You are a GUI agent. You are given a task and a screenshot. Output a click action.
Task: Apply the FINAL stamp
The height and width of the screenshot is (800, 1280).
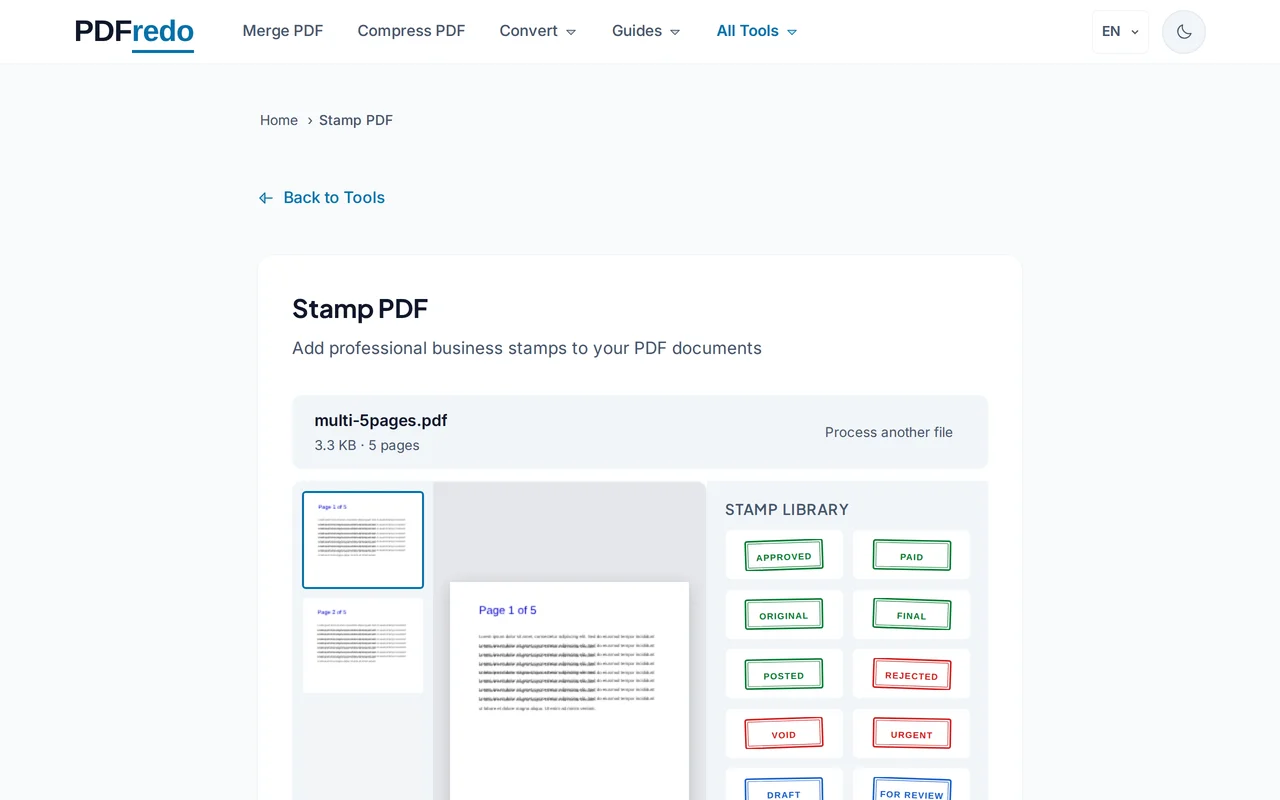click(911, 614)
